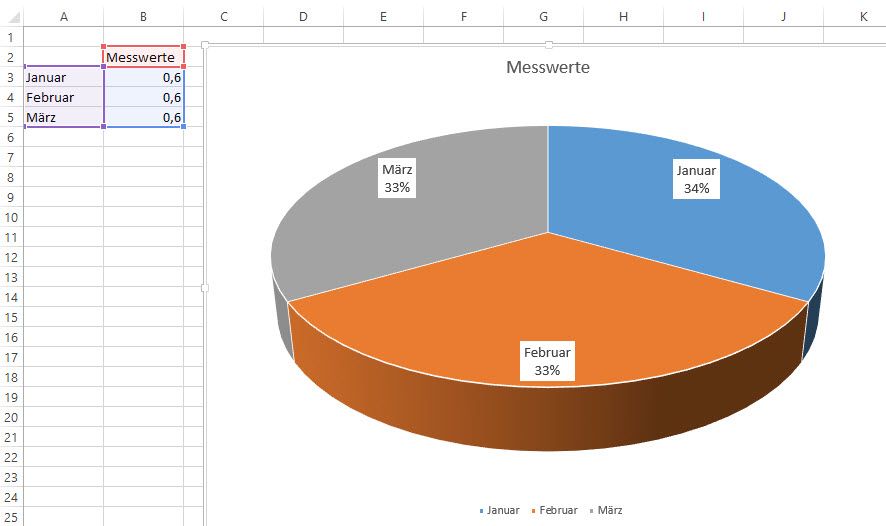Screen dimensions: 886x526
Task: Select column G header
Action: click(544, 17)
